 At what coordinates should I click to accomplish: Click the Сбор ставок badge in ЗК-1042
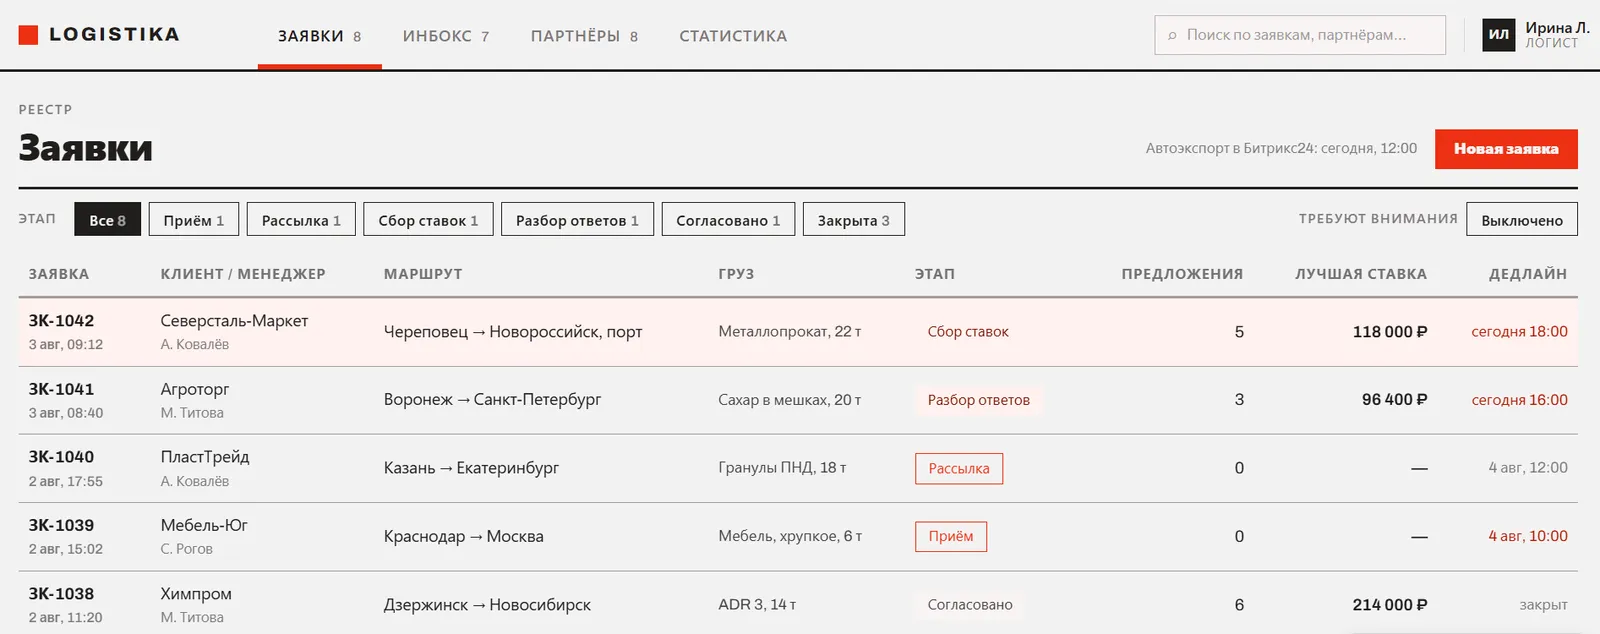(x=968, y=332)
